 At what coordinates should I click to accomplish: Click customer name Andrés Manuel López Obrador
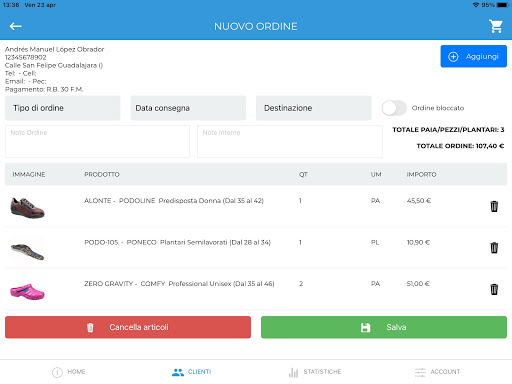(54, 49)
